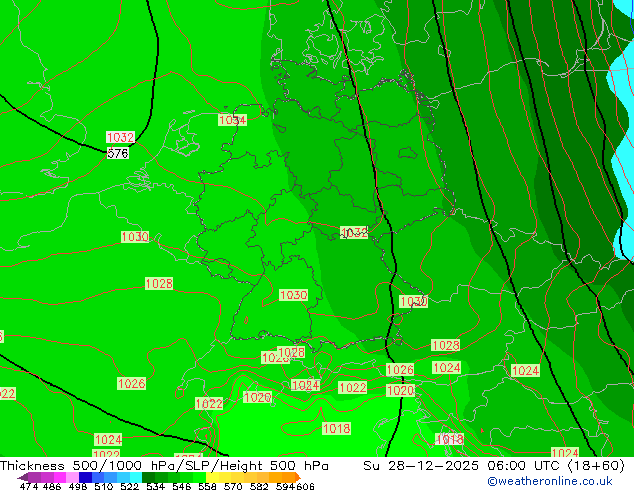Click the 1018 label north of Italy
The width and height of the screenshot is (634, 490).
(336, 429)
